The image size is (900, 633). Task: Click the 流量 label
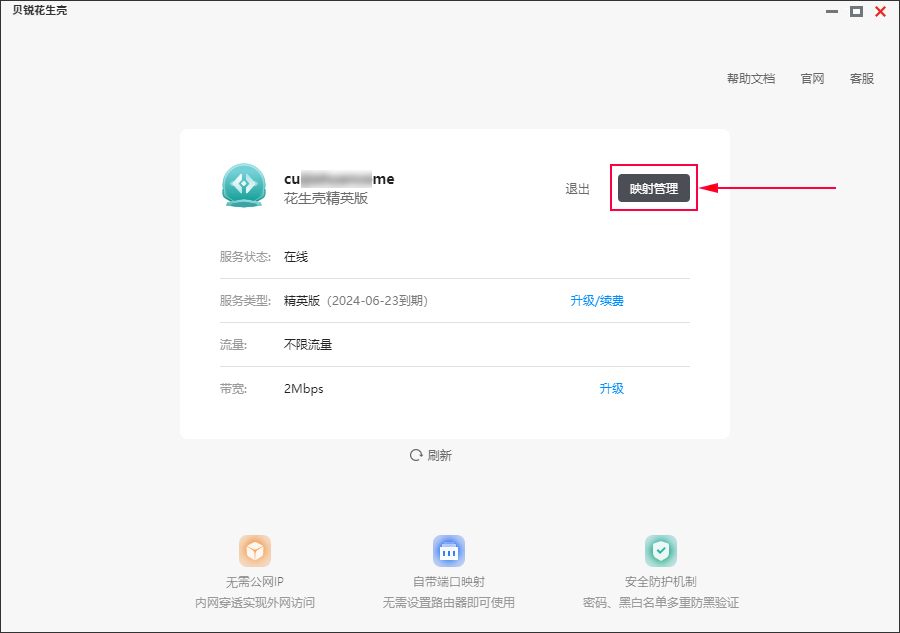[x=233, y=345]
